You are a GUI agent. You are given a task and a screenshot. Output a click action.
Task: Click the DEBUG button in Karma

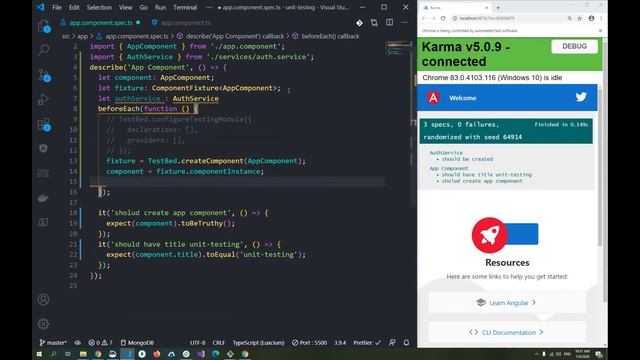pos(574,47)
